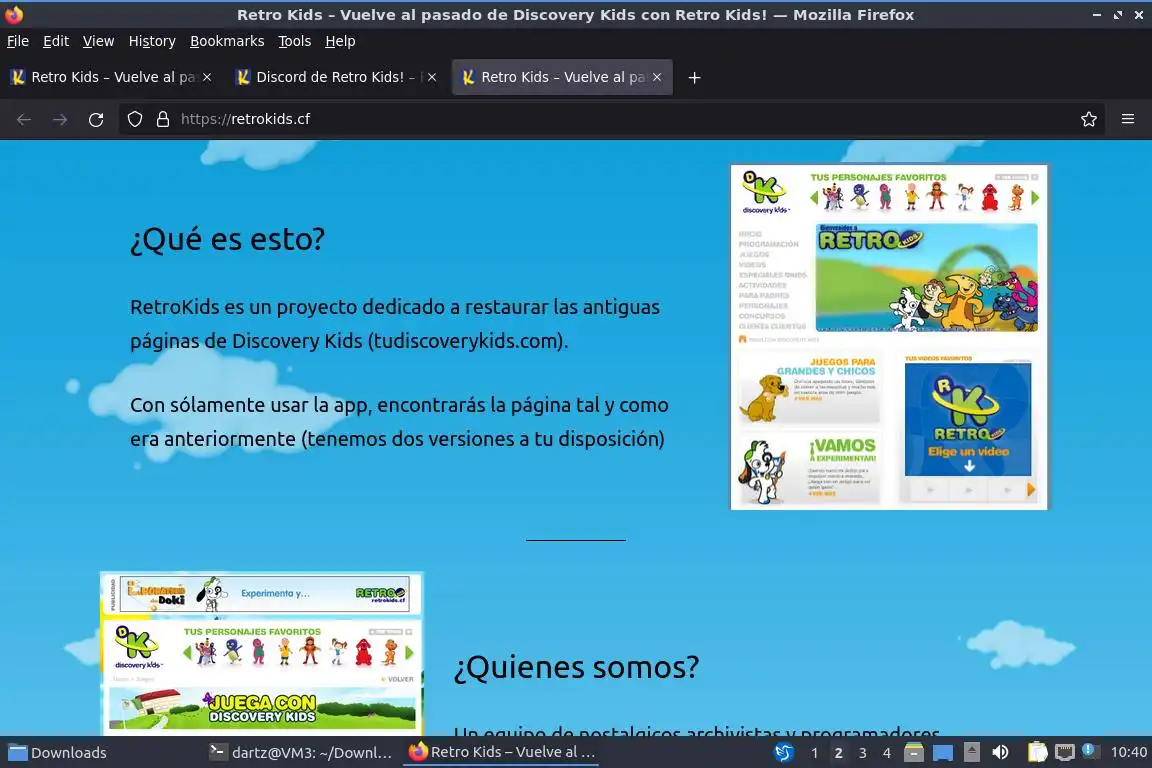The width and height of the screenshot is (1152, 768).
Task: Click the tudiscoverykids.com text in paragraph
Action: (x=466, y=341)
